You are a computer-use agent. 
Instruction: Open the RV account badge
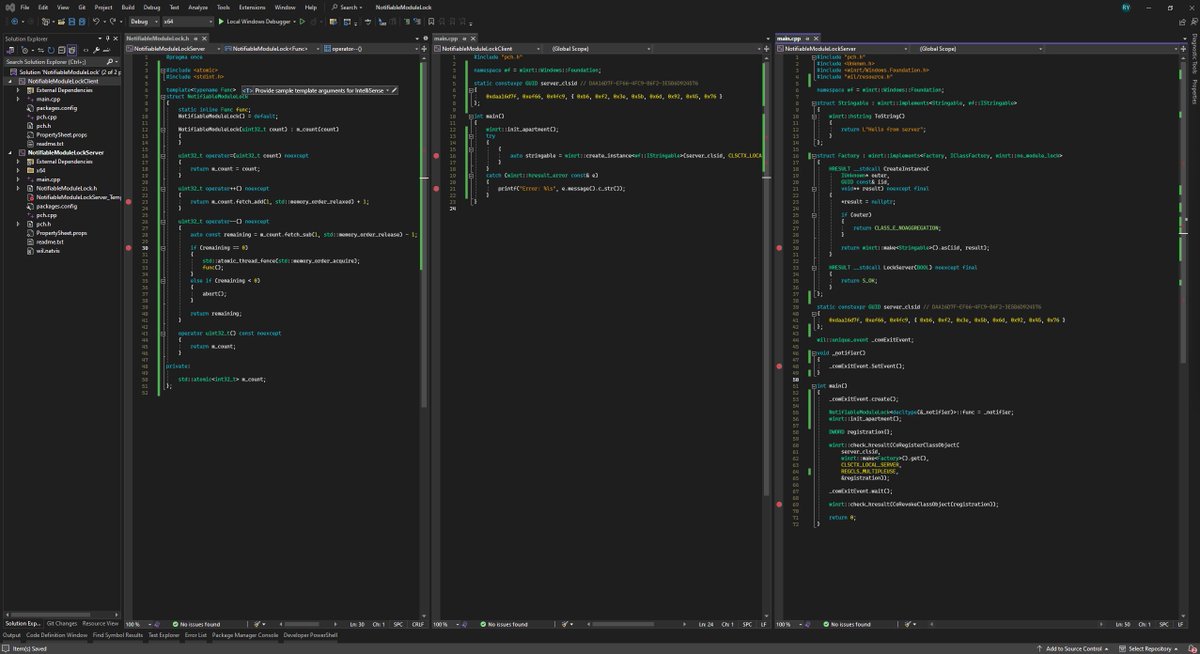[x=1126, y=7]
